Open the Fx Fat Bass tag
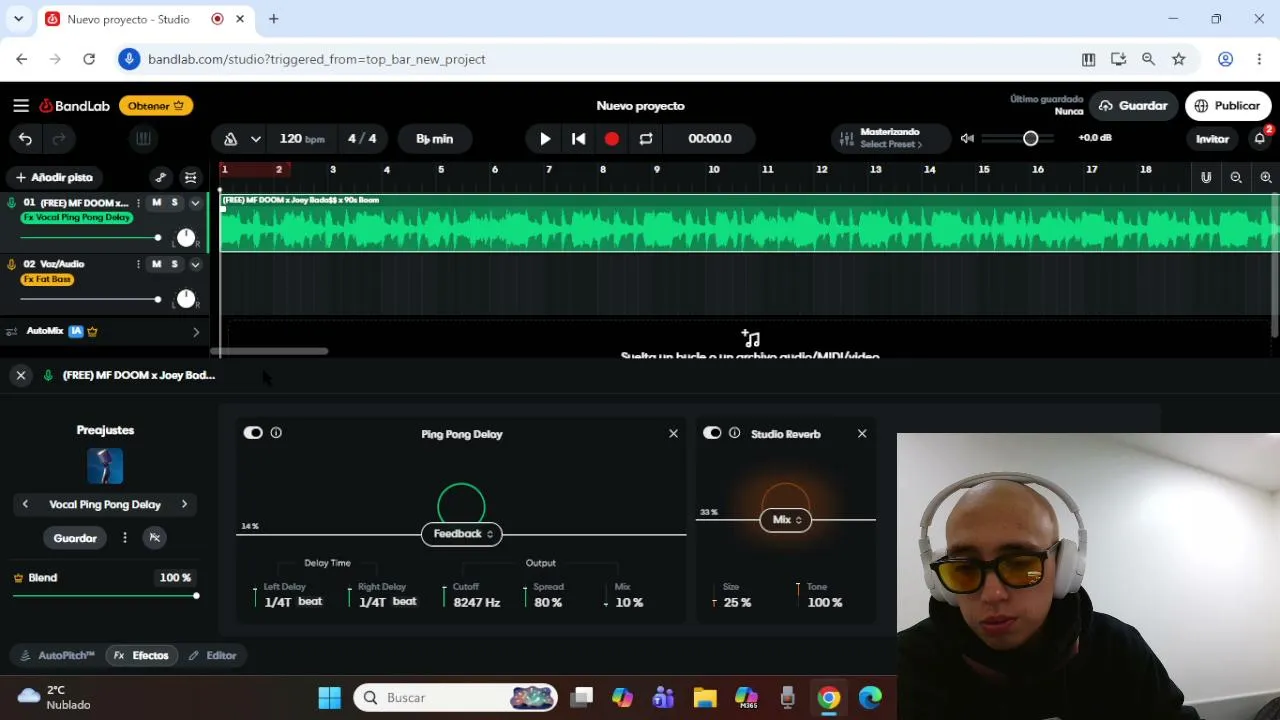The height and width of the screenshot is (720, 1280). [47, 279]
